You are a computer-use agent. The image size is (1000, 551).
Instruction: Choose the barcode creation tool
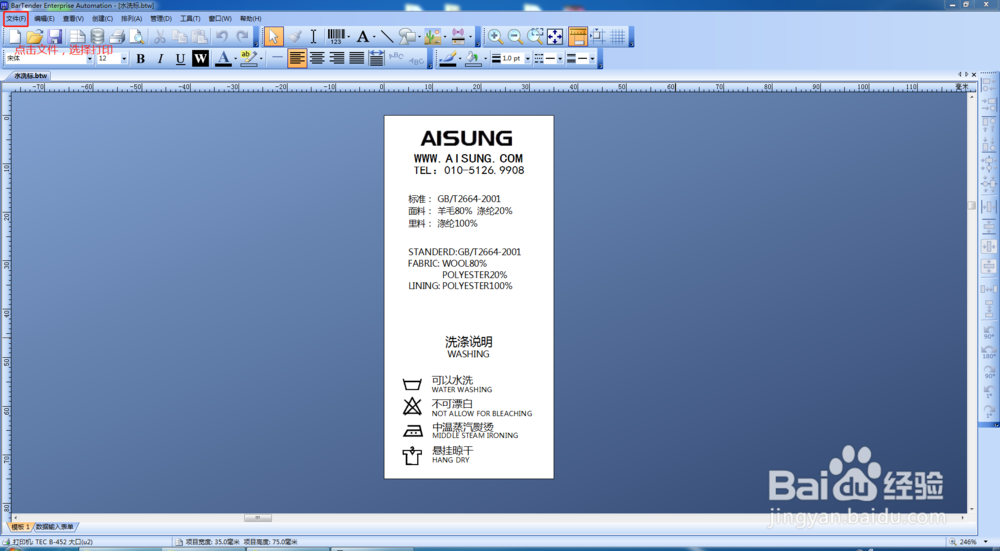coord(335,36)
